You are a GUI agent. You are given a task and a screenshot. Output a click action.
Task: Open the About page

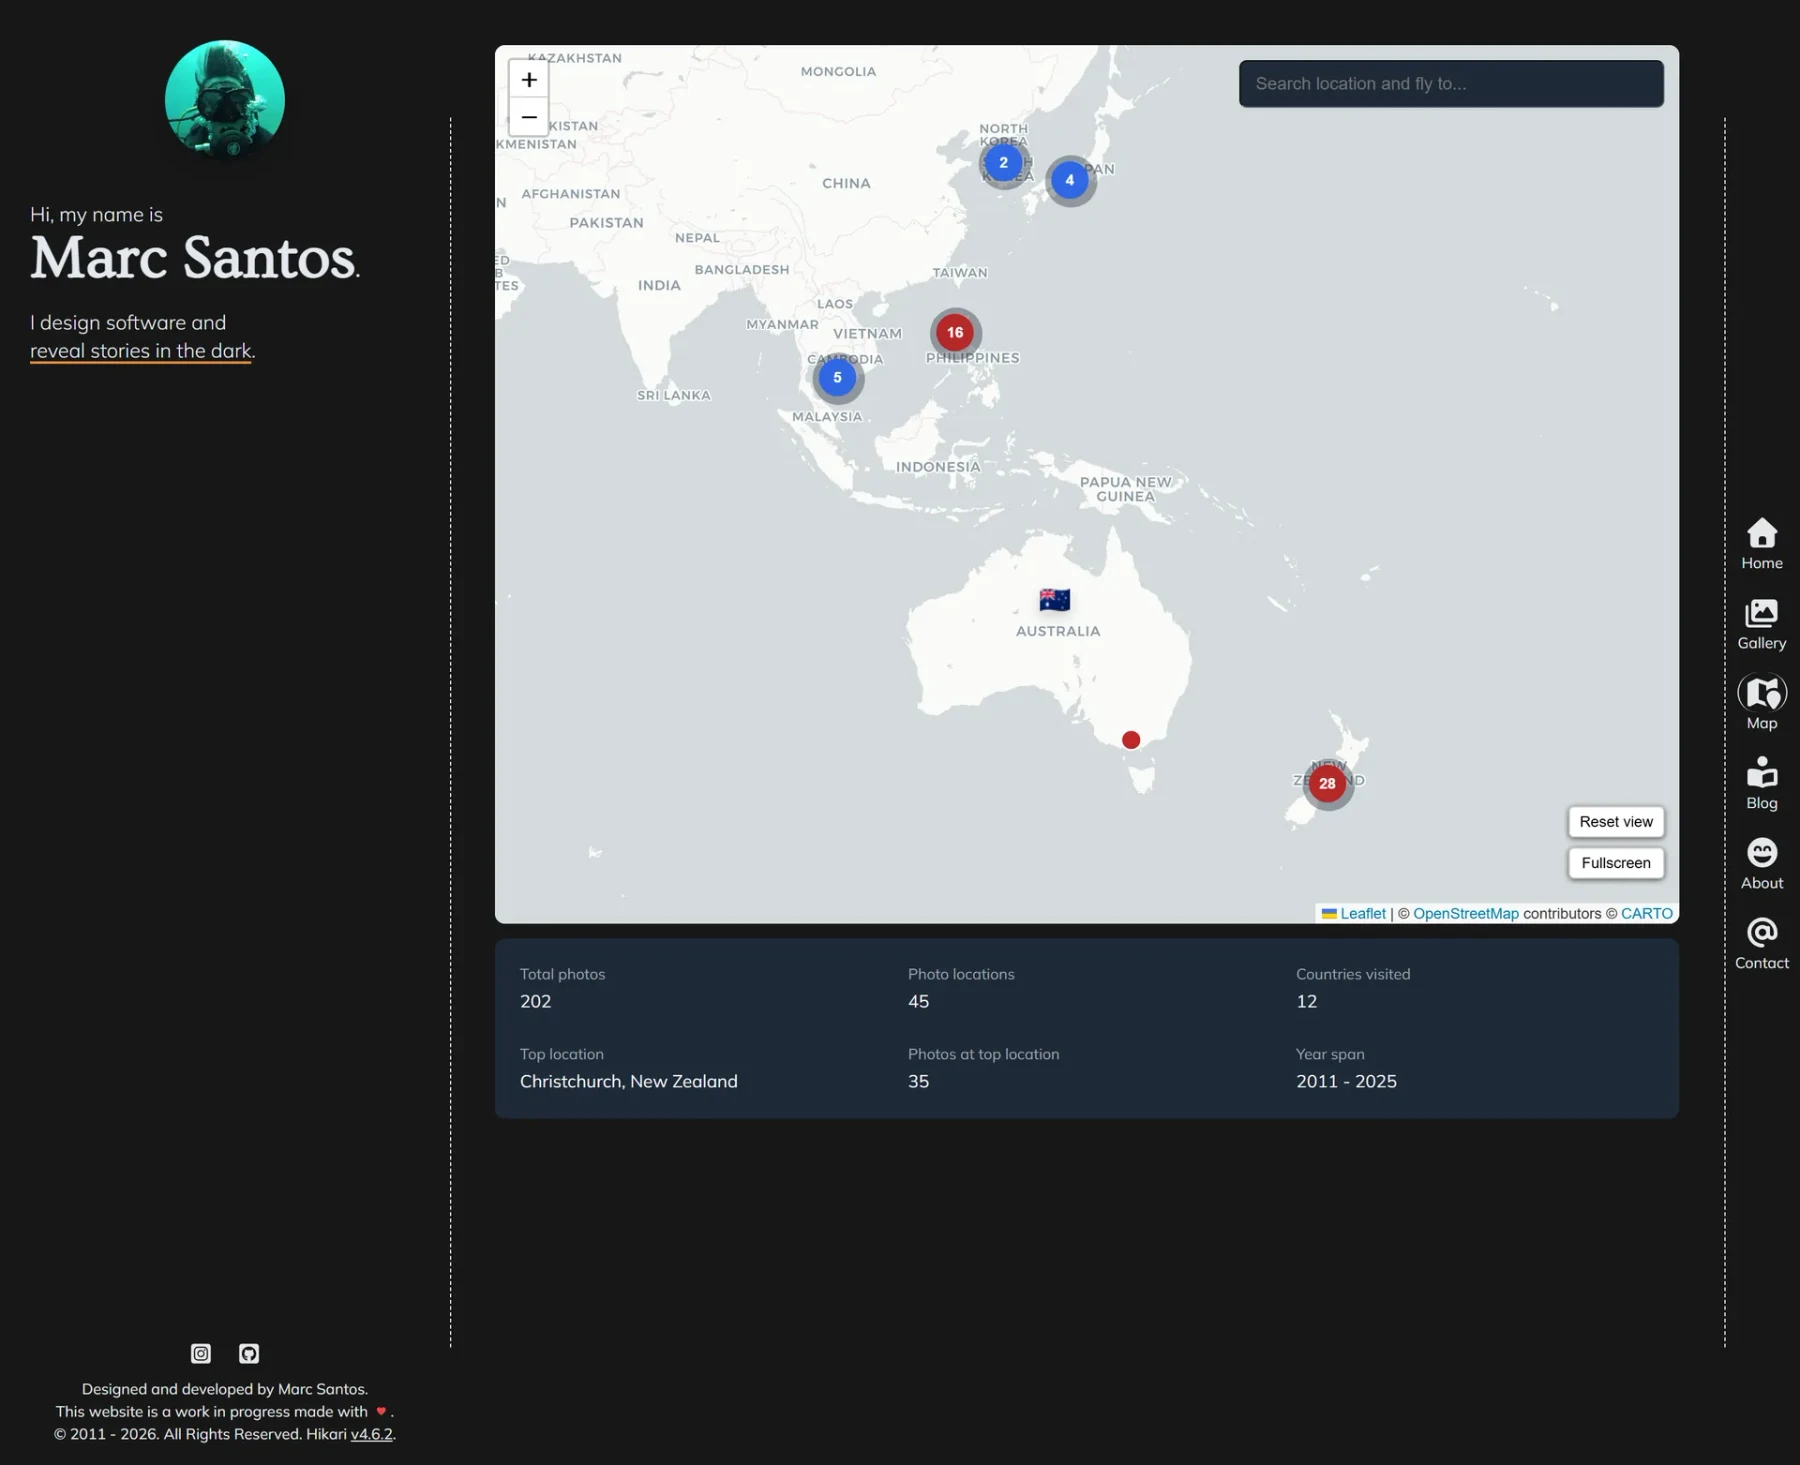click(x=1761, y=862)
